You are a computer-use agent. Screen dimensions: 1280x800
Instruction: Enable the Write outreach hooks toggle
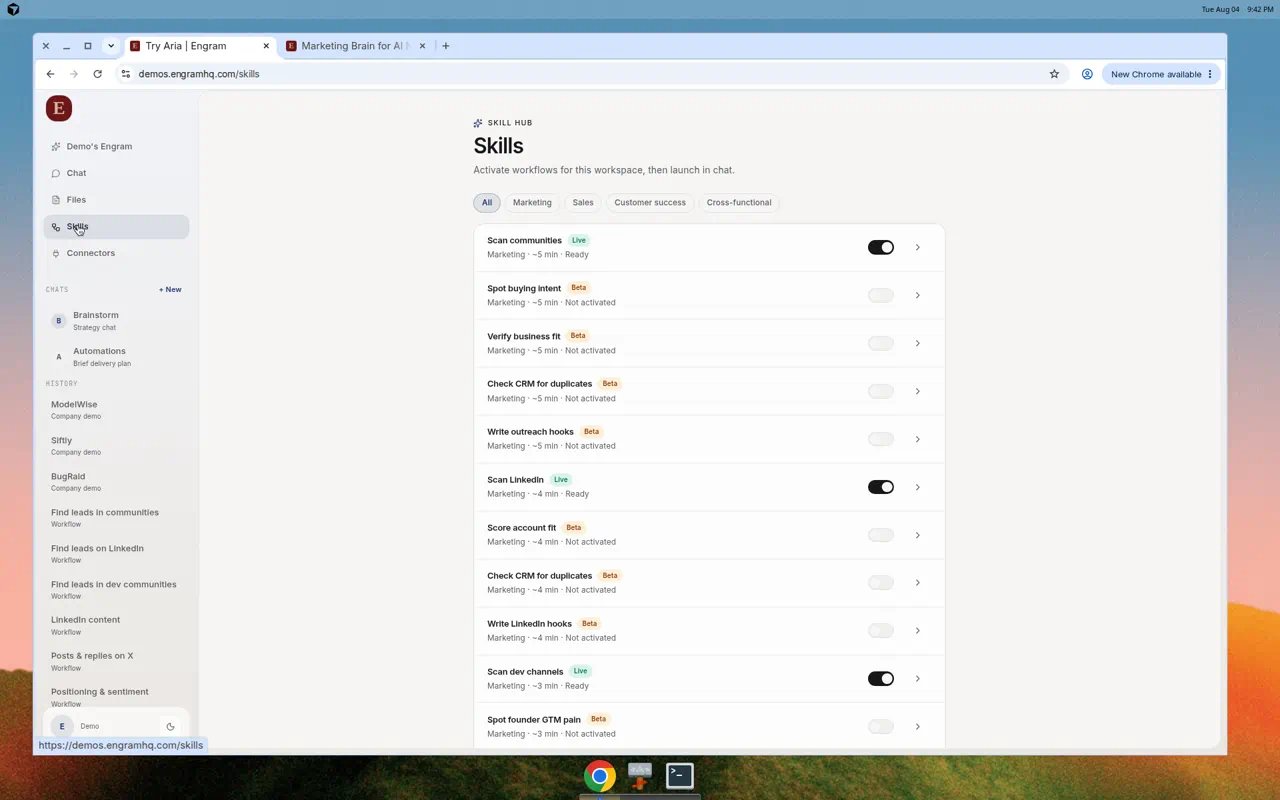pos(881,439)
